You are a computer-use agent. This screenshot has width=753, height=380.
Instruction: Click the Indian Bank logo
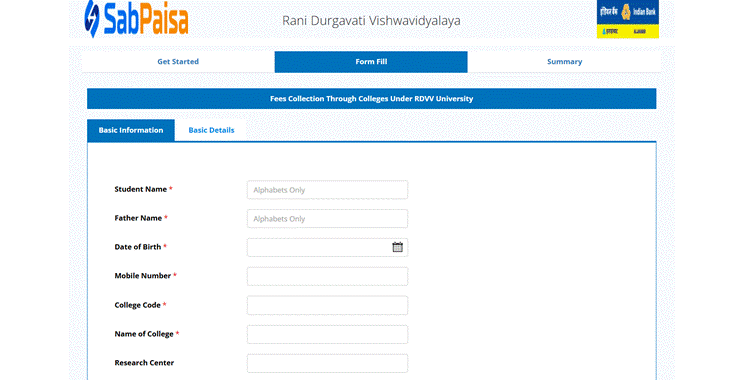coord(628,19)
